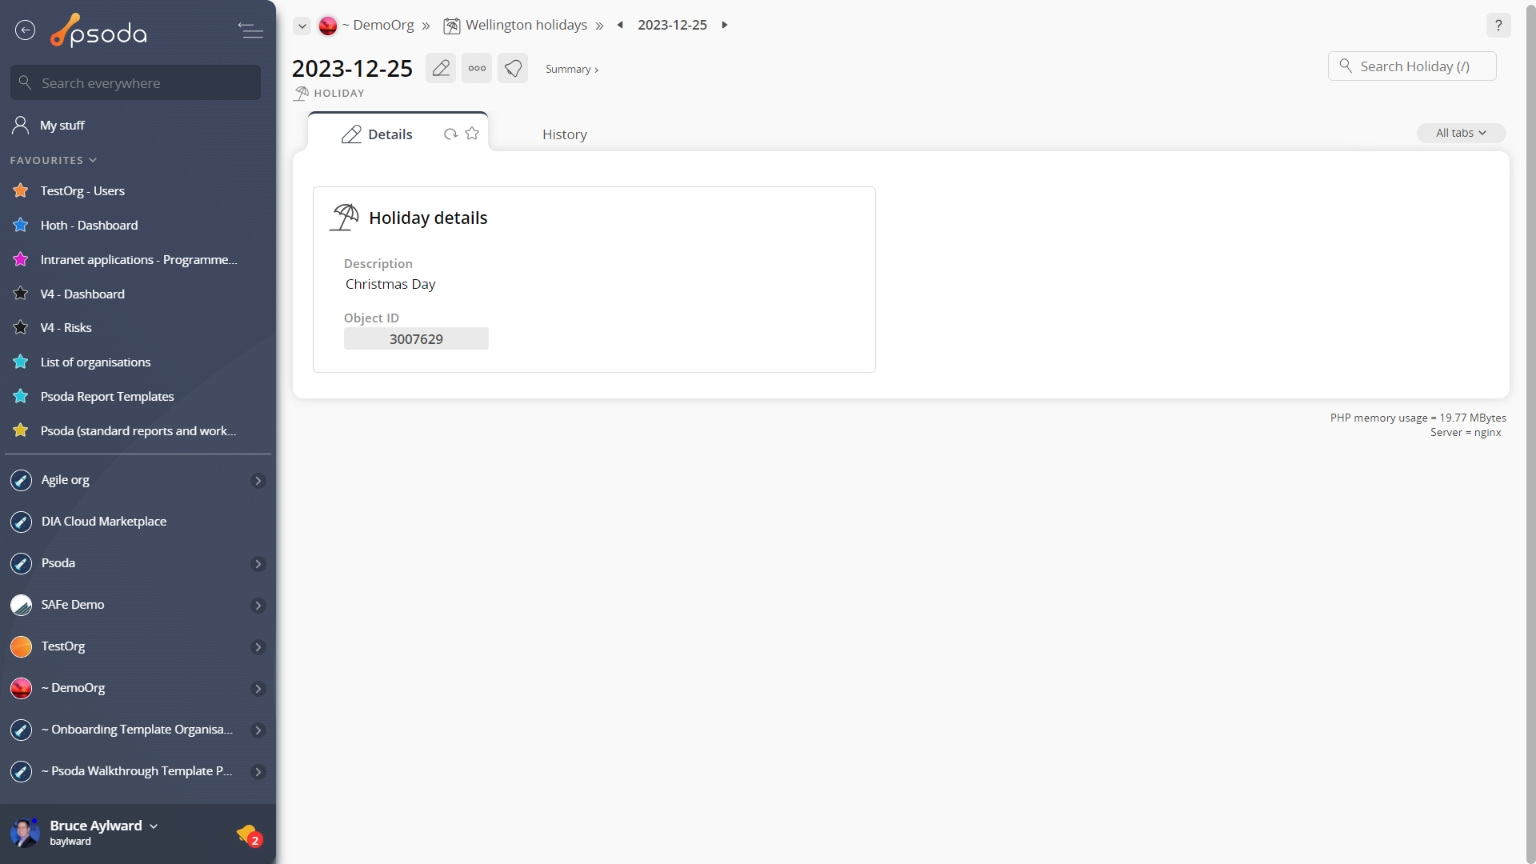Expand the ~ DemoOrg sidebar chevron

tap(258, 689)
